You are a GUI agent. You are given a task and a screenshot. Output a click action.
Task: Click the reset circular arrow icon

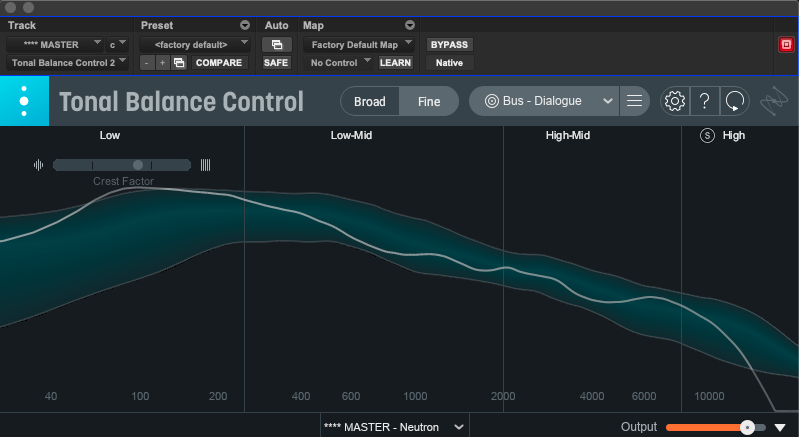[x=735, y=101]
